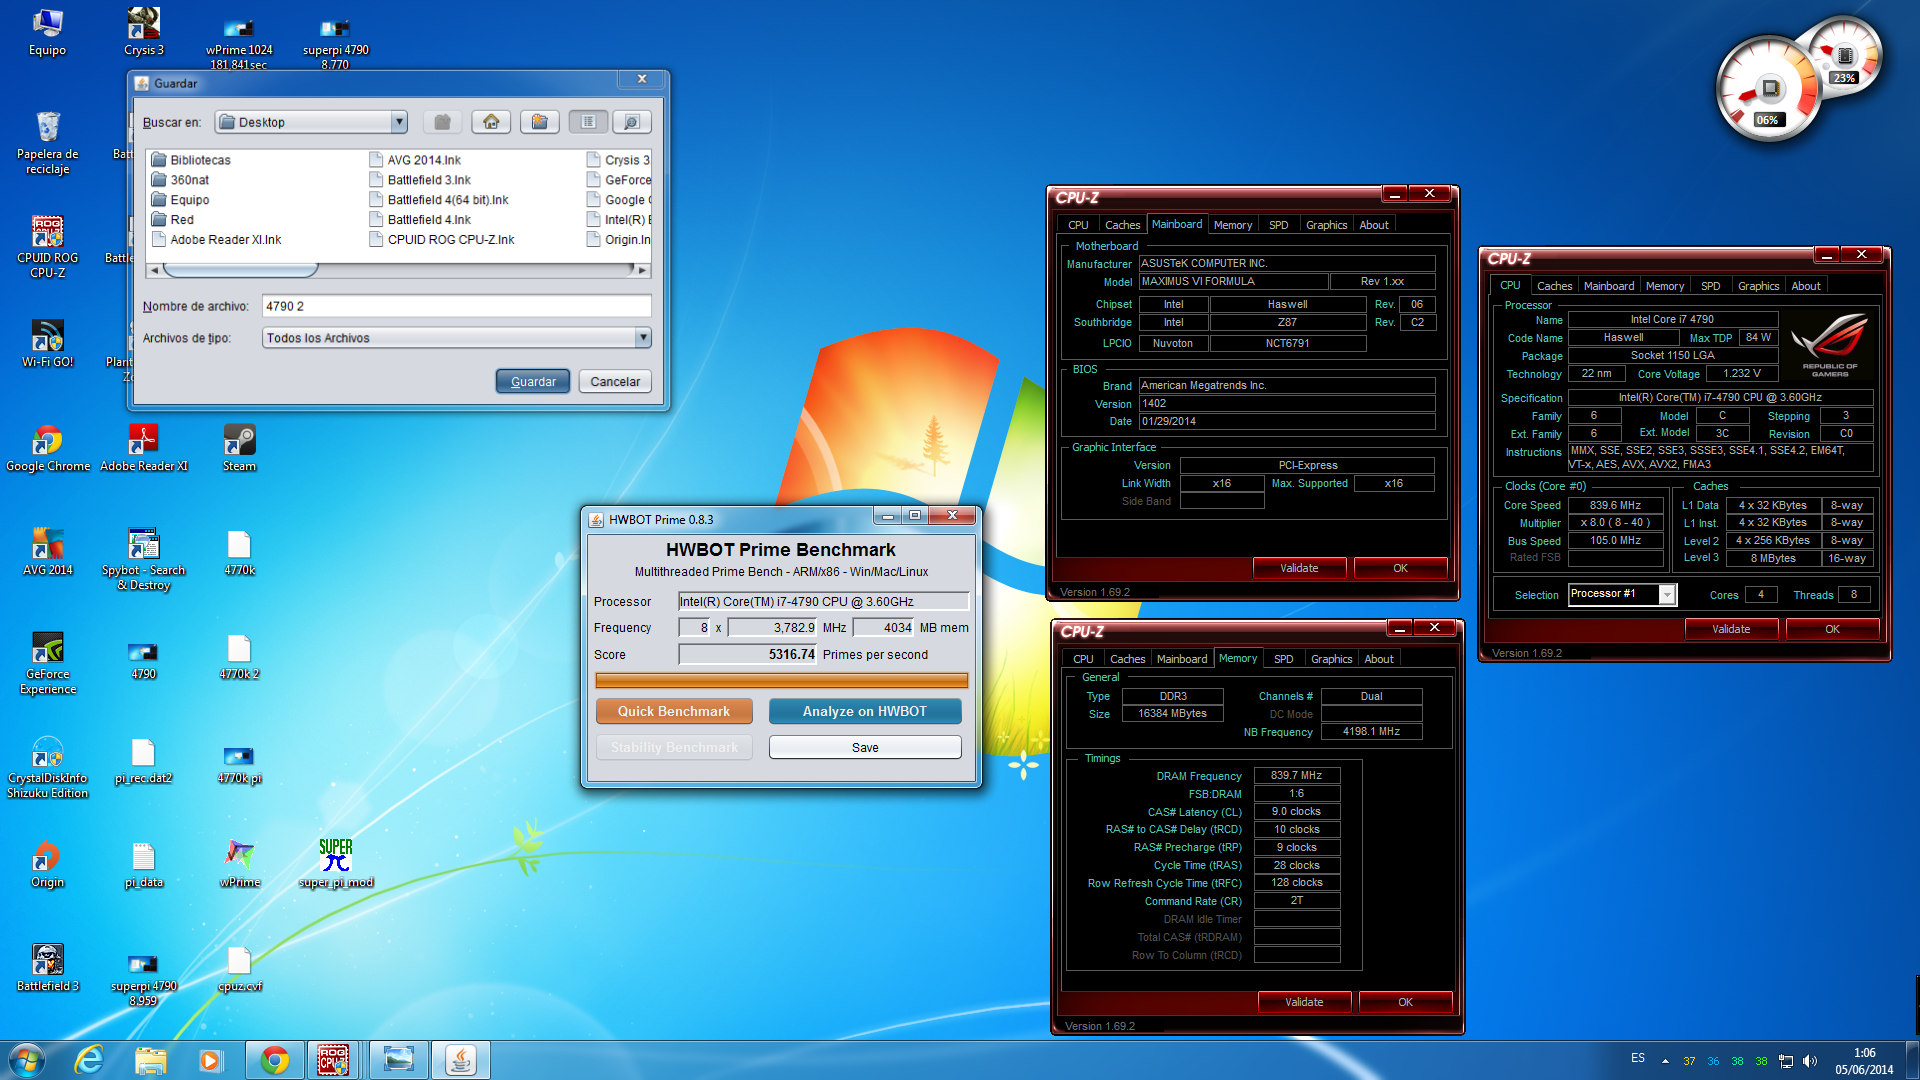Select the Bibliotecas folder in the list
This screenshot has height=1080, width=1920.
(191, 160)
